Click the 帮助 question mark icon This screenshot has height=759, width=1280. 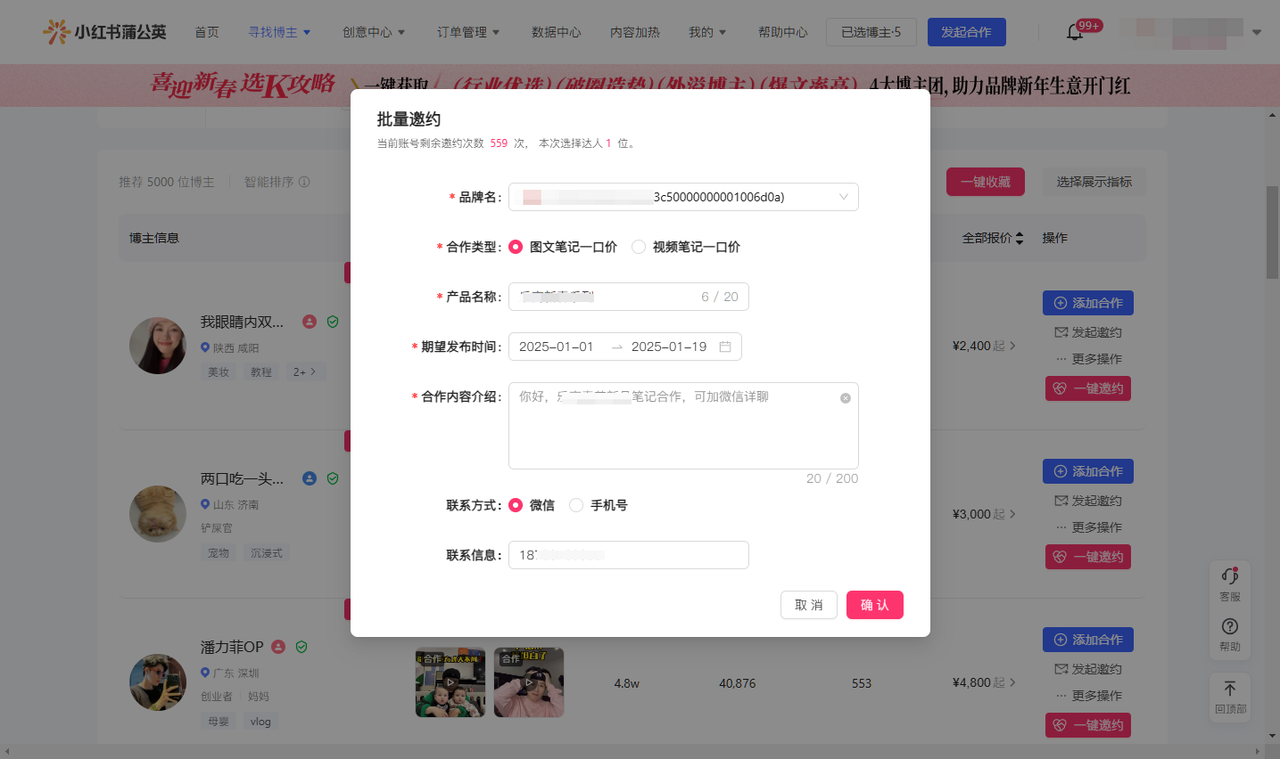tap(1230, 627)
